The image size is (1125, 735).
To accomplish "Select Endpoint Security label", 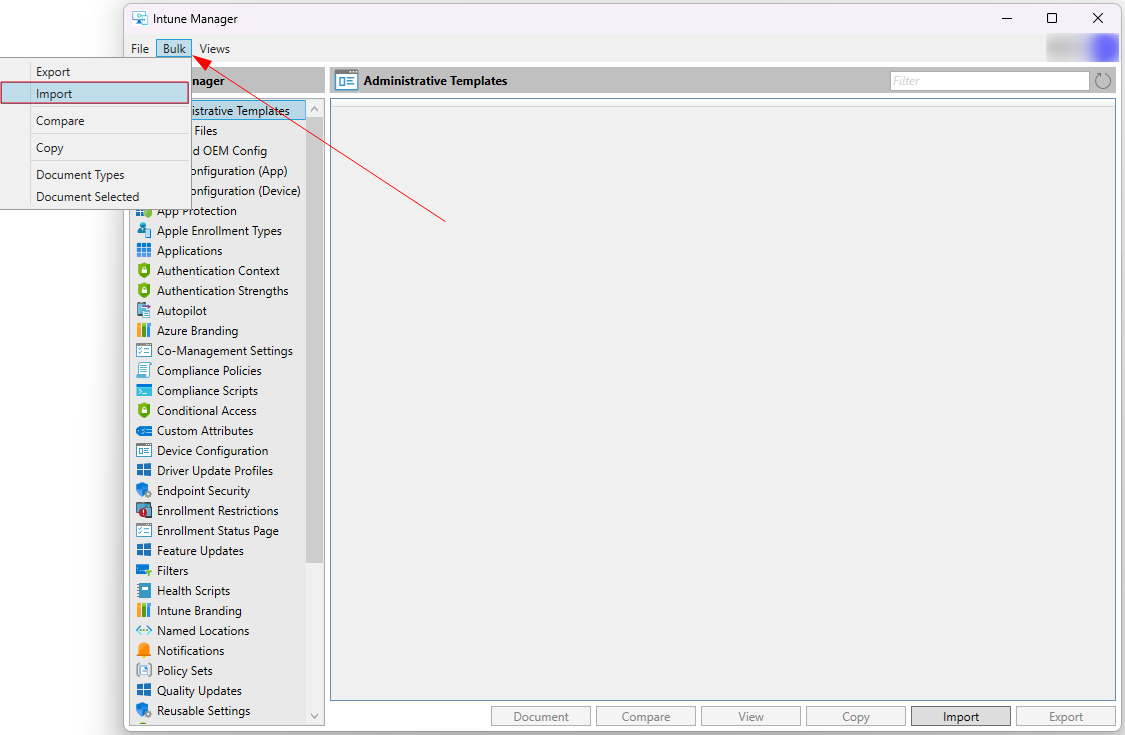I will (x=203, y=491).
